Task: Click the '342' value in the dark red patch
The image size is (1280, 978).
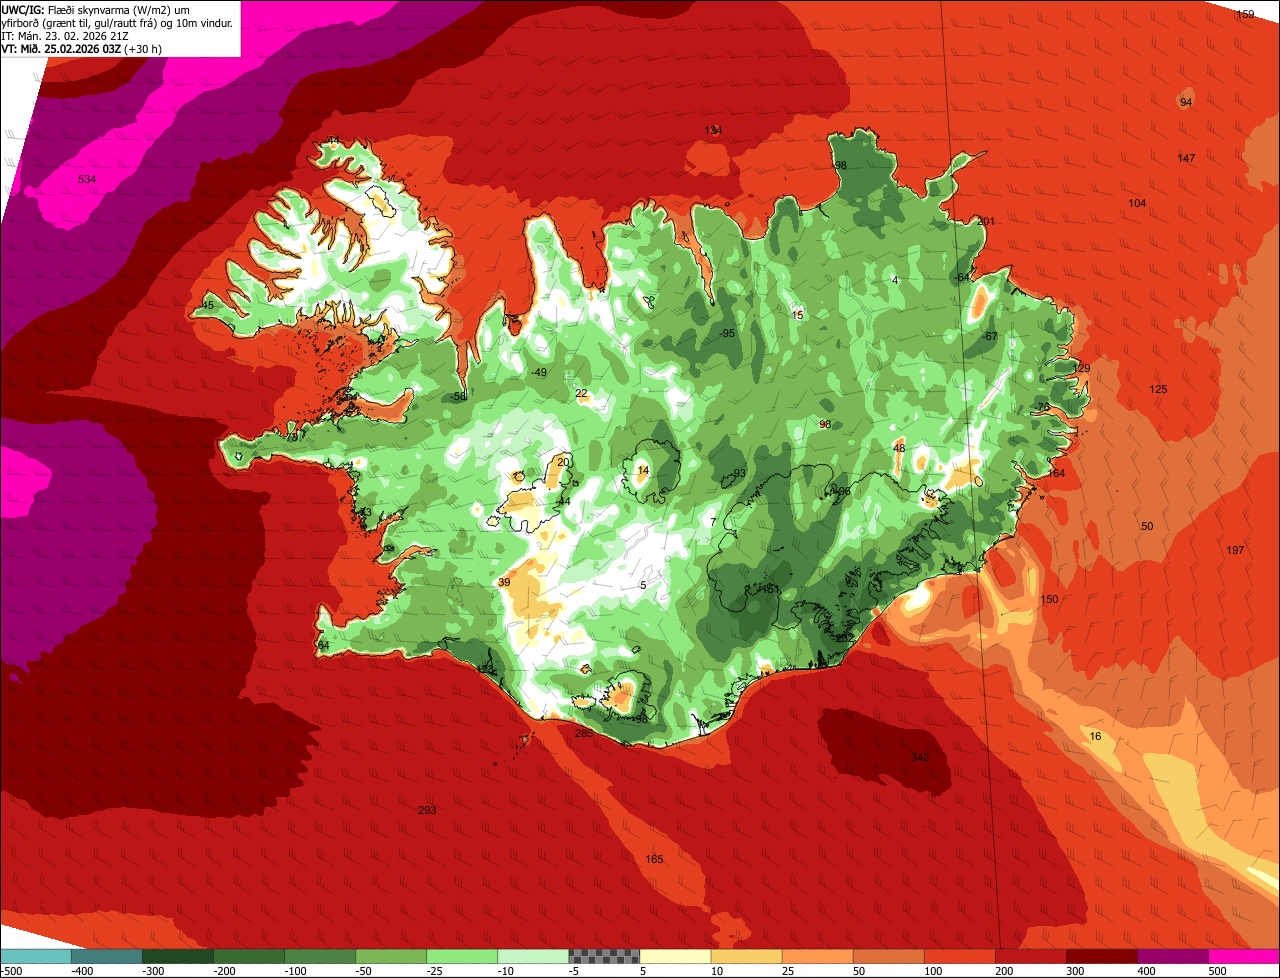Action: [920, 757]
